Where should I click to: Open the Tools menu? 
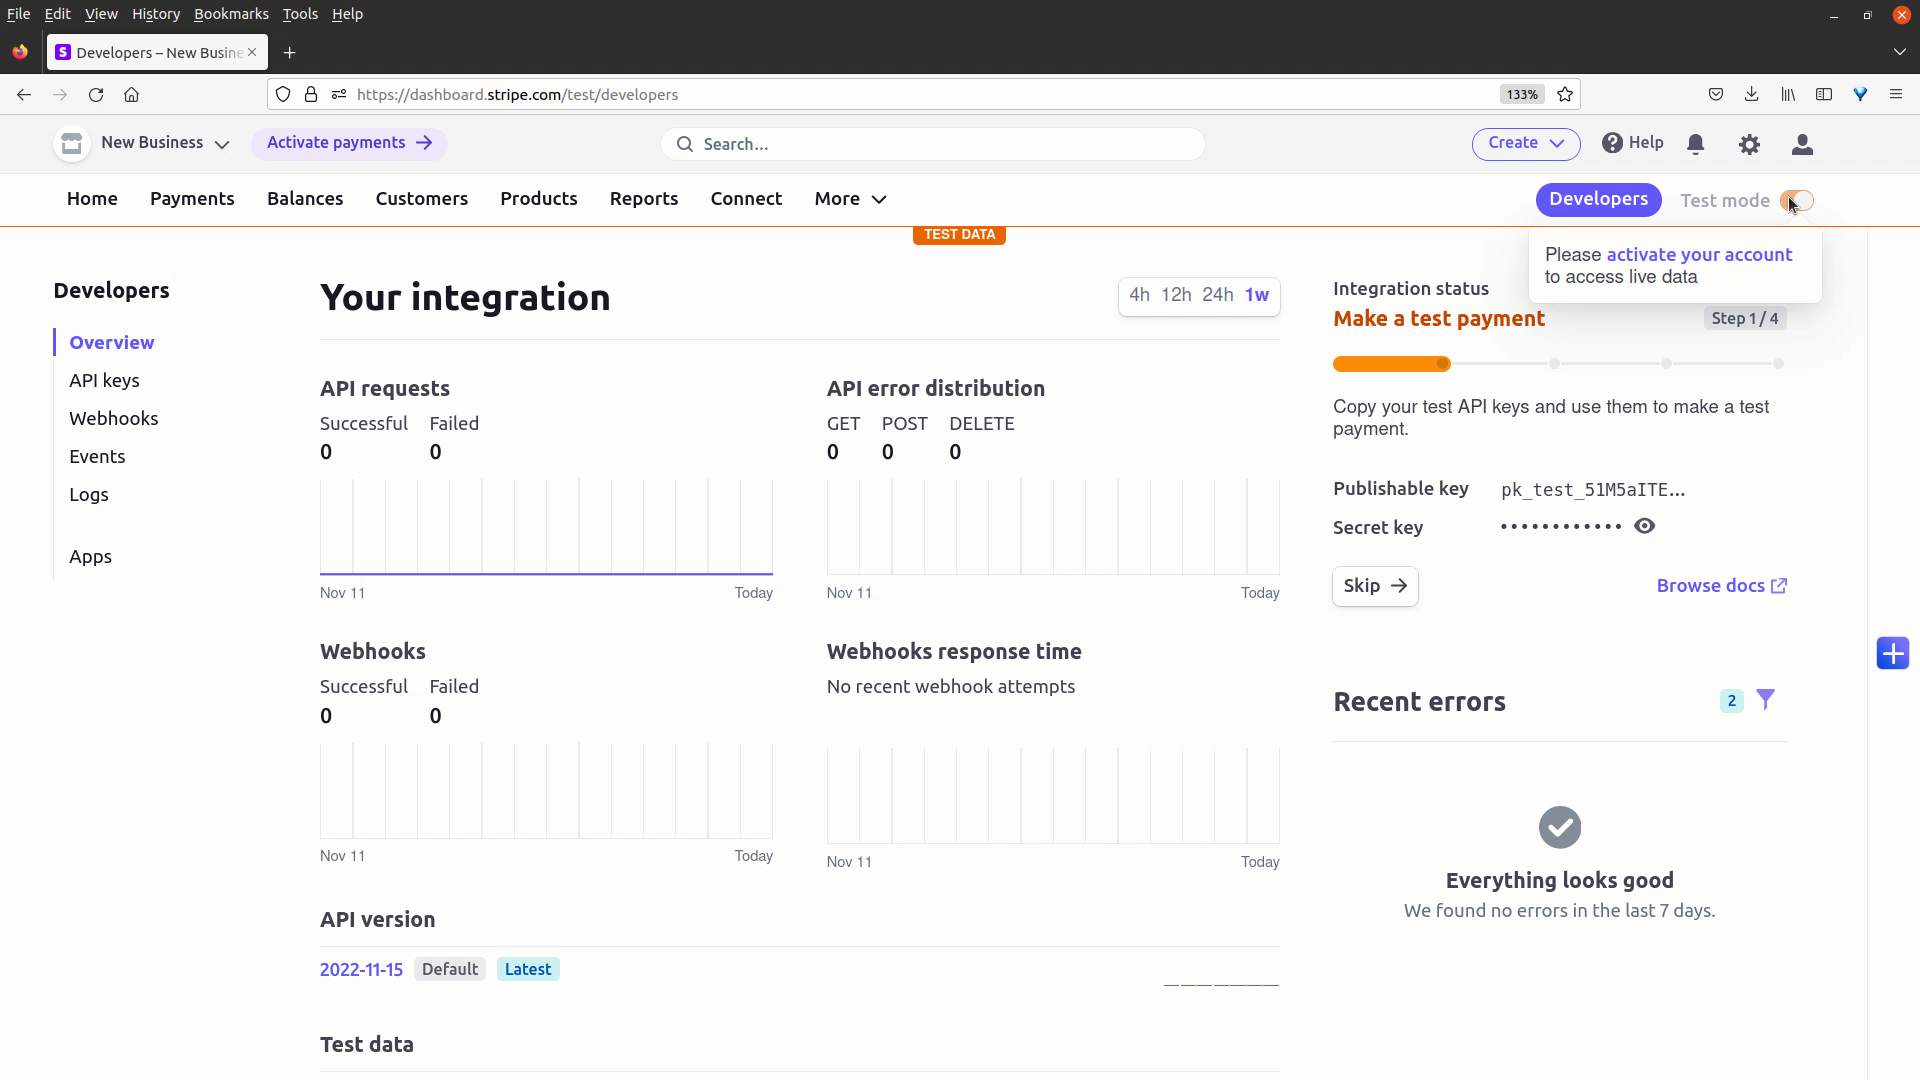pos(300,14)
